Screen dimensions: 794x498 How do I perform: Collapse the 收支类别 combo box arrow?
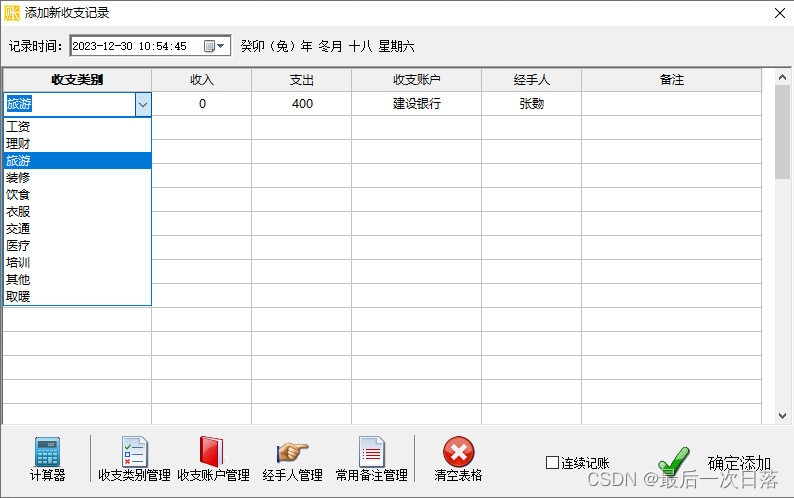(x=143, y=105)
